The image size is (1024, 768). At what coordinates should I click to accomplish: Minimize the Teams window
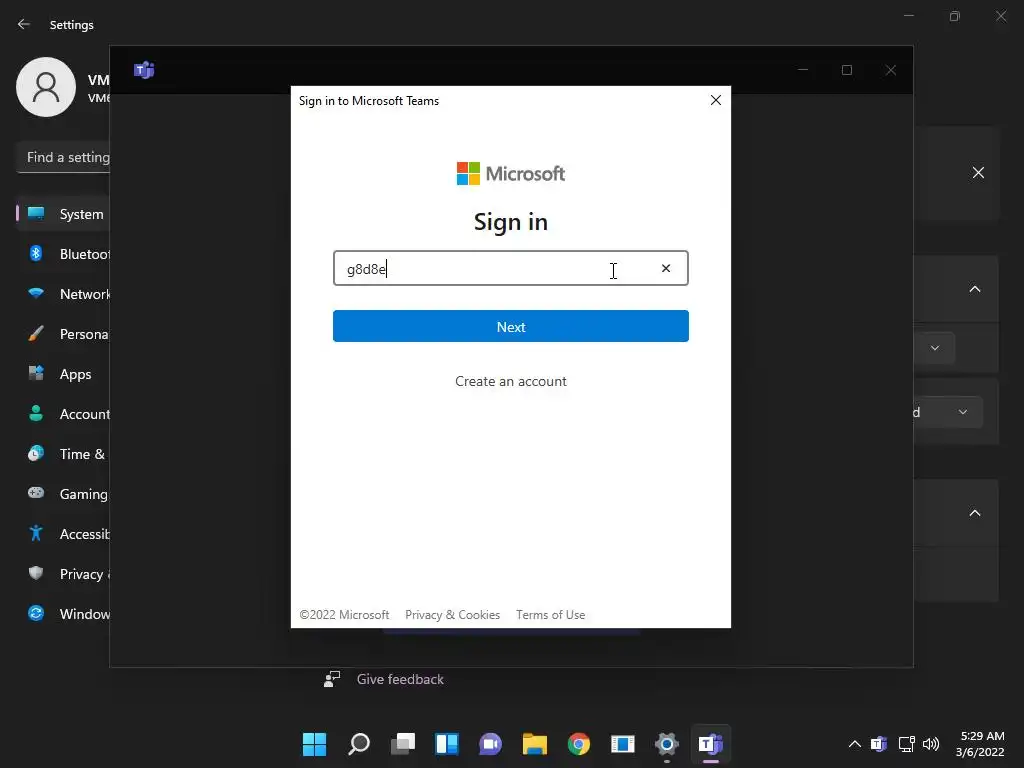[803, 70]
